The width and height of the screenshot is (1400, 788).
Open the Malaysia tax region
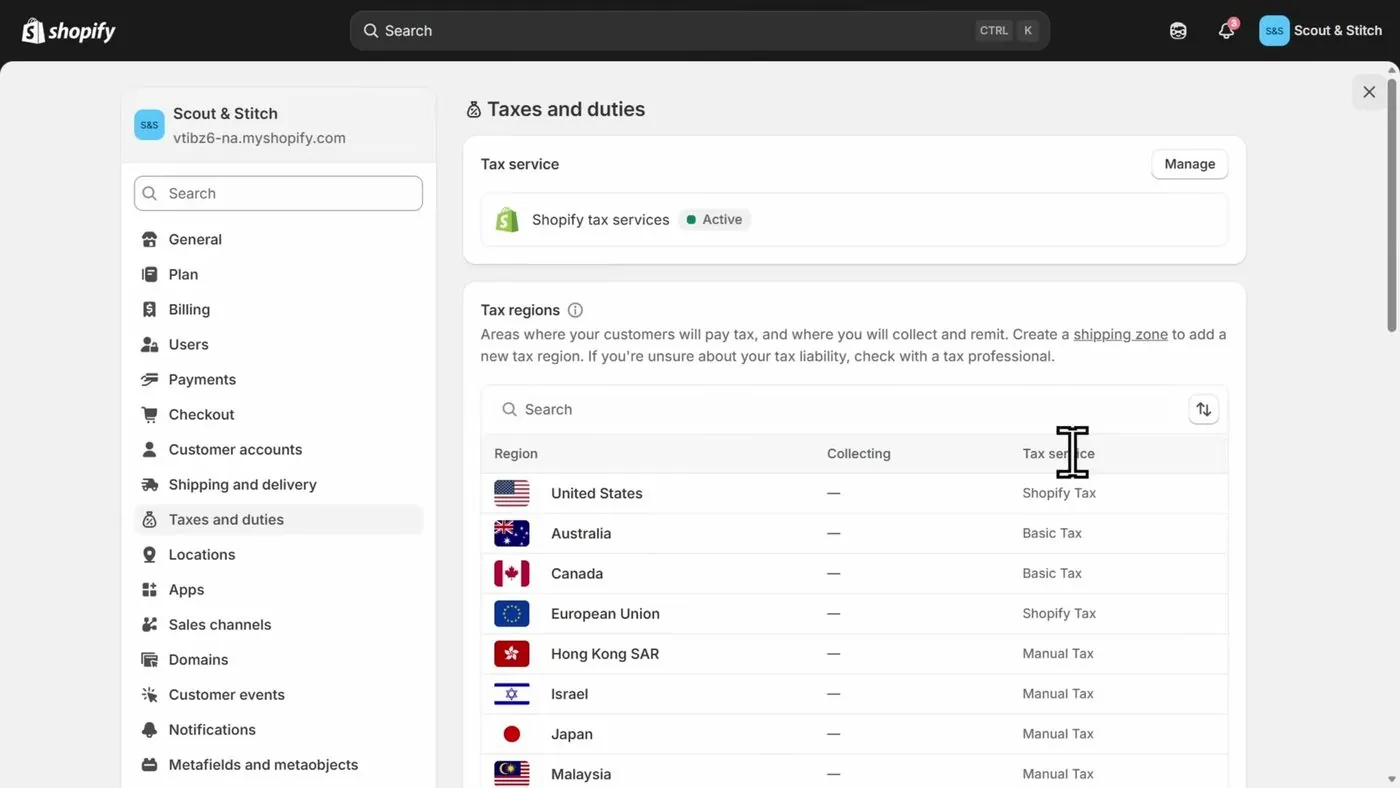tap(854, 773)
